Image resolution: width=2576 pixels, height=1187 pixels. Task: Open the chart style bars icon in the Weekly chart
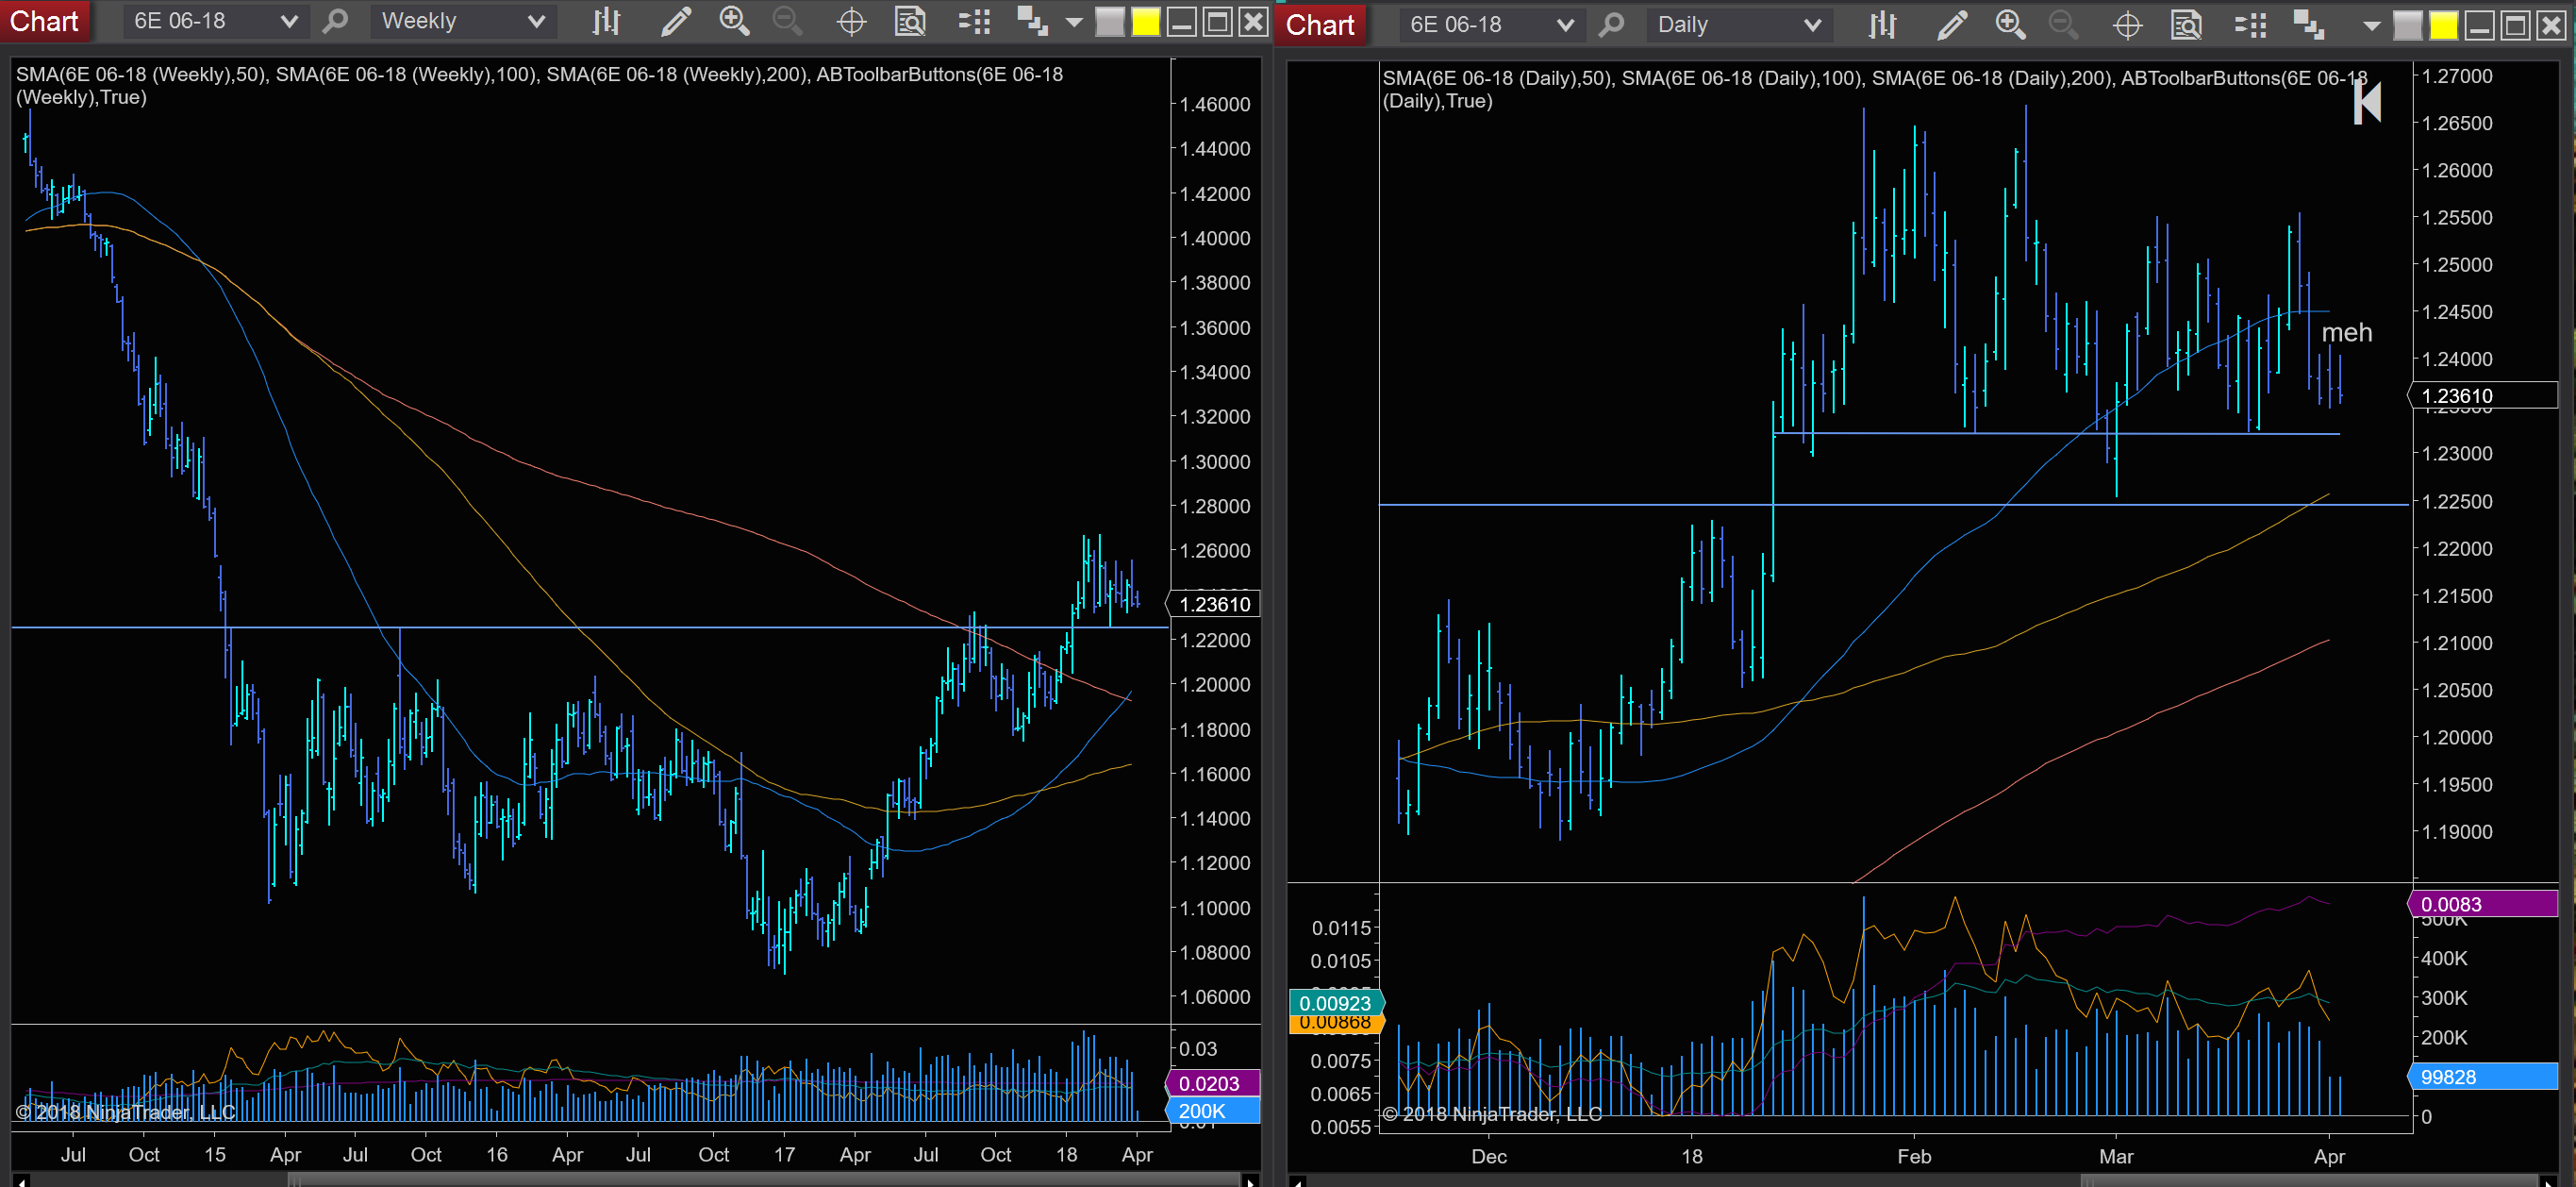606,21
